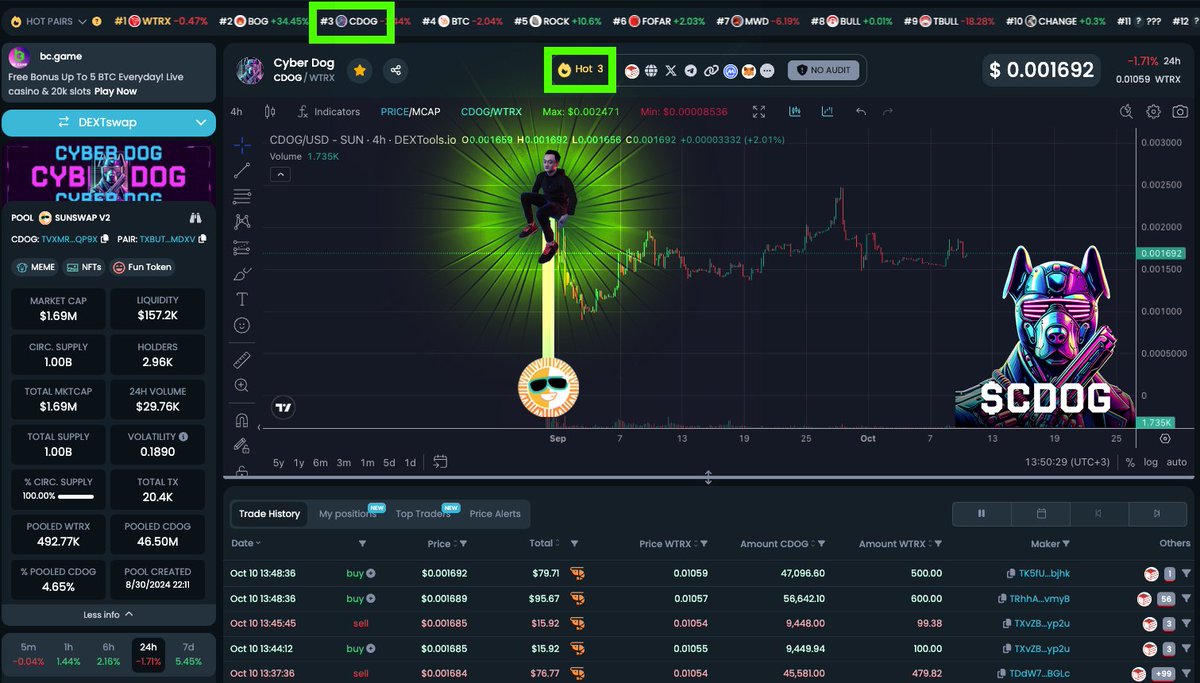Viewport: 1200px width, 683px height.
Task: Open the My positions tab
Action: click(348, 514)
